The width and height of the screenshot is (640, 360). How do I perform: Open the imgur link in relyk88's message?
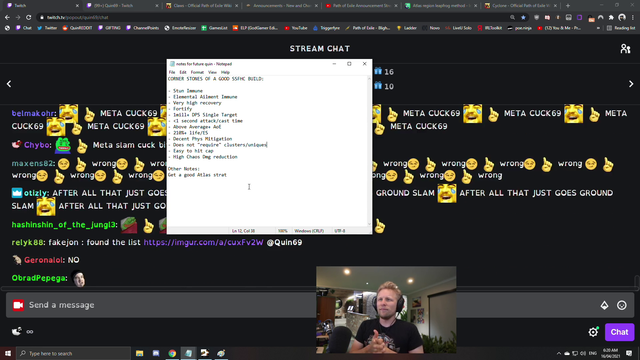[x=203, y=242]
